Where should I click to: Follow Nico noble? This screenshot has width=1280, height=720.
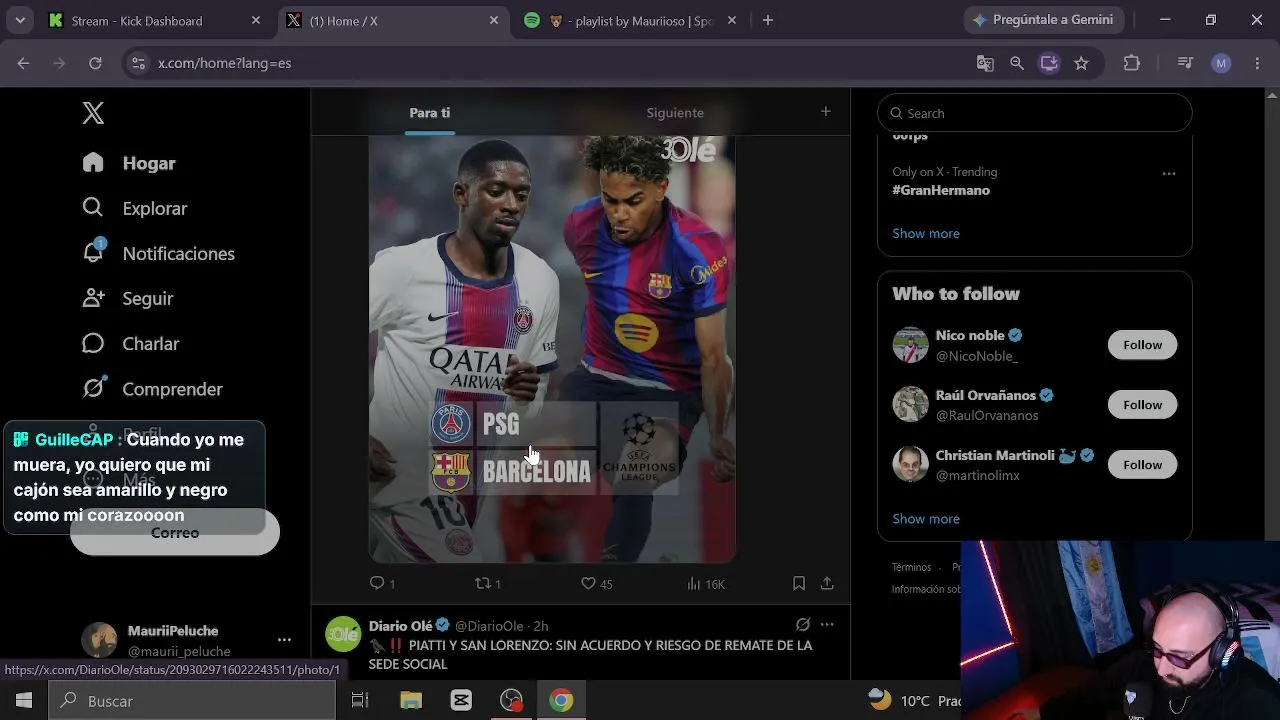click(x=1142, y=345)
